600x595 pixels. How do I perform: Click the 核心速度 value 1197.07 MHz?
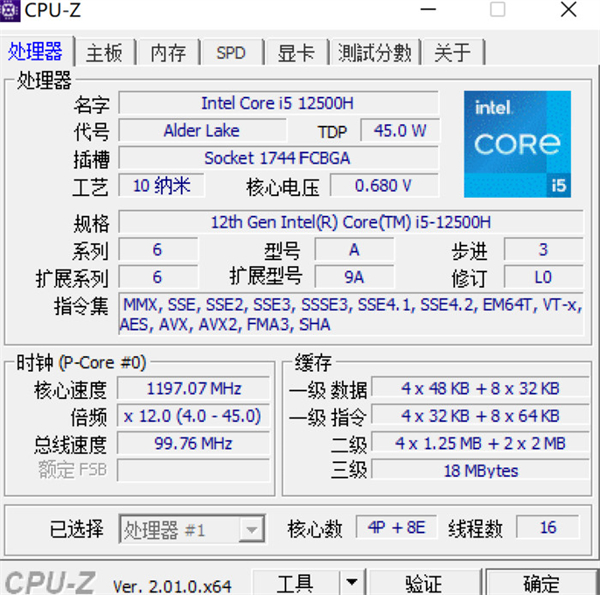193,388
